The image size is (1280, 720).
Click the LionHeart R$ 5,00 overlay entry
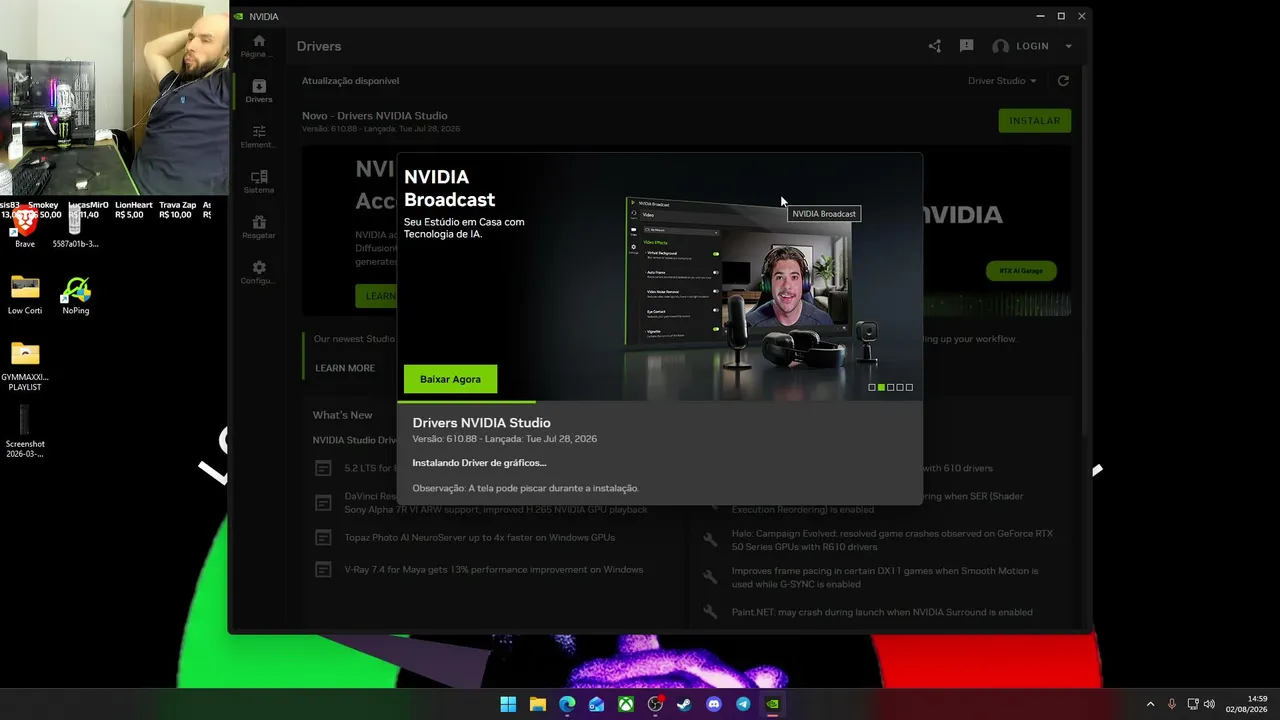(134, 210)
